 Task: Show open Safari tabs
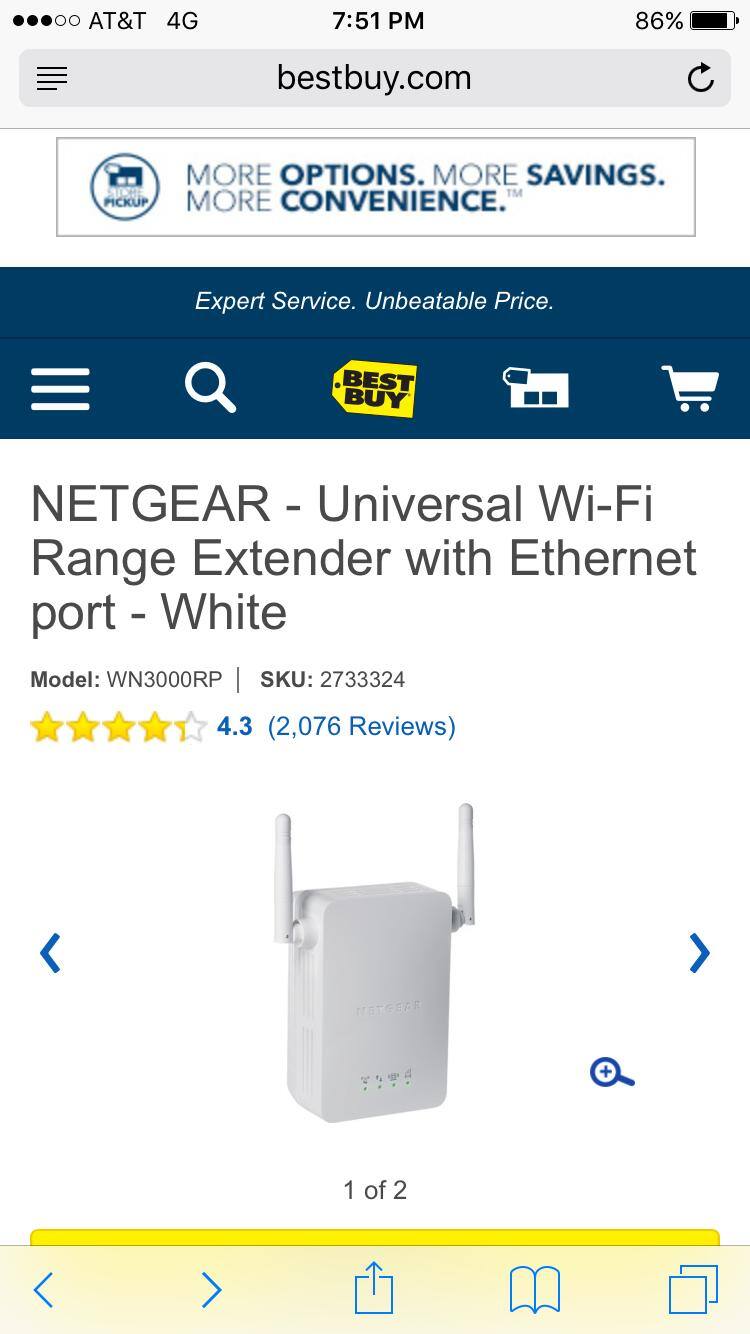[x=693, y=1289]
